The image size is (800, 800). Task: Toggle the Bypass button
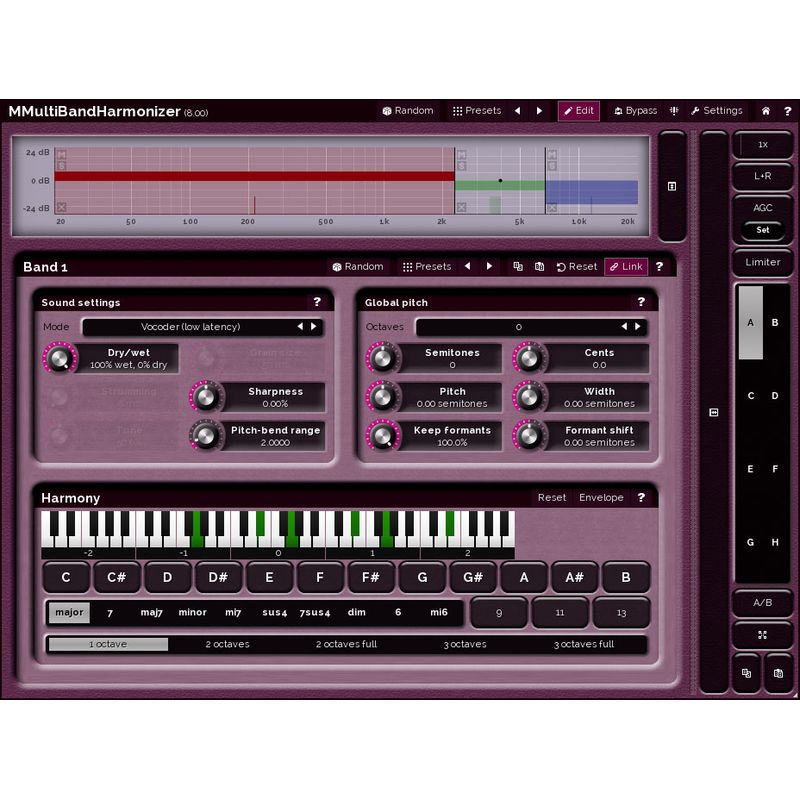tap(635, 111)
